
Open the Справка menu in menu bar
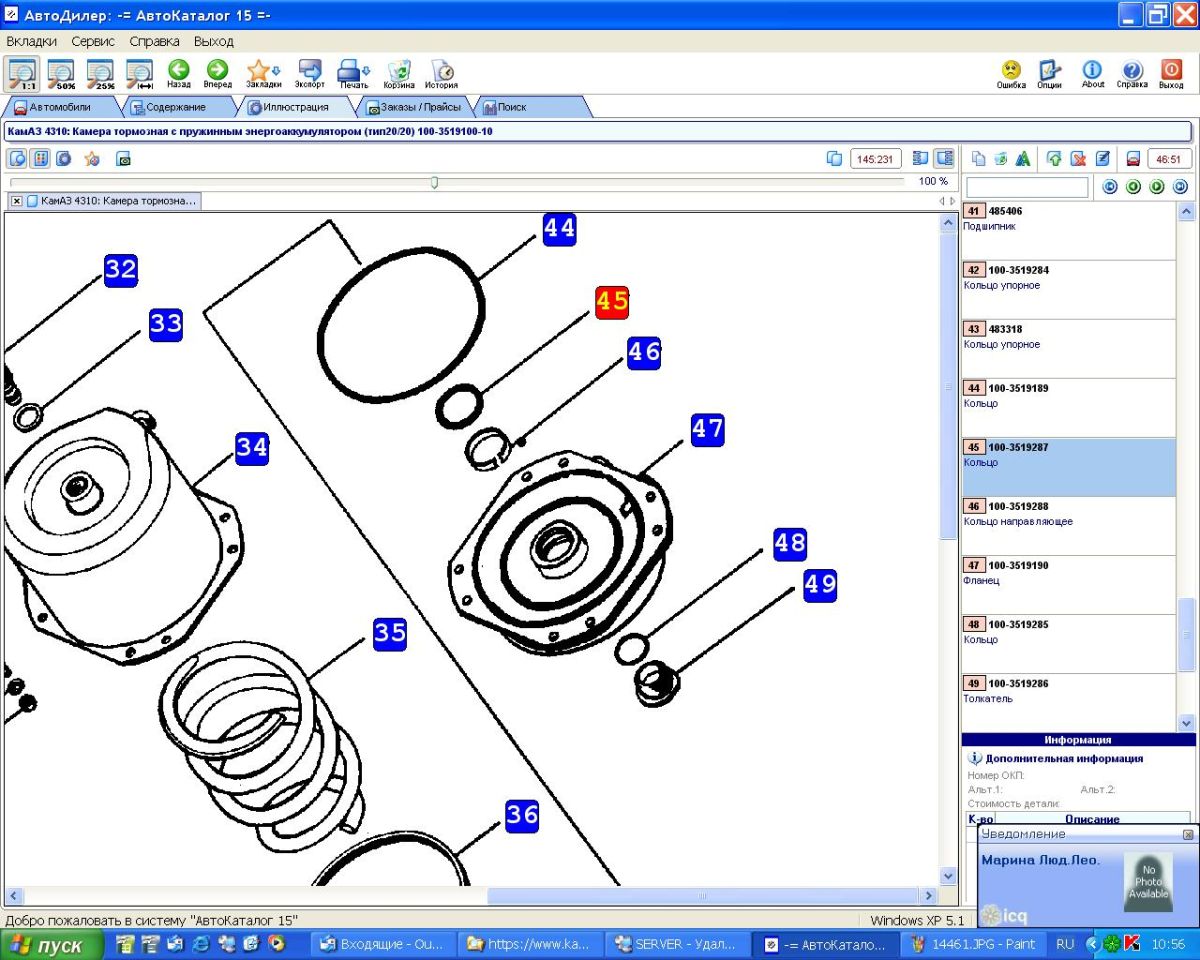155,41
